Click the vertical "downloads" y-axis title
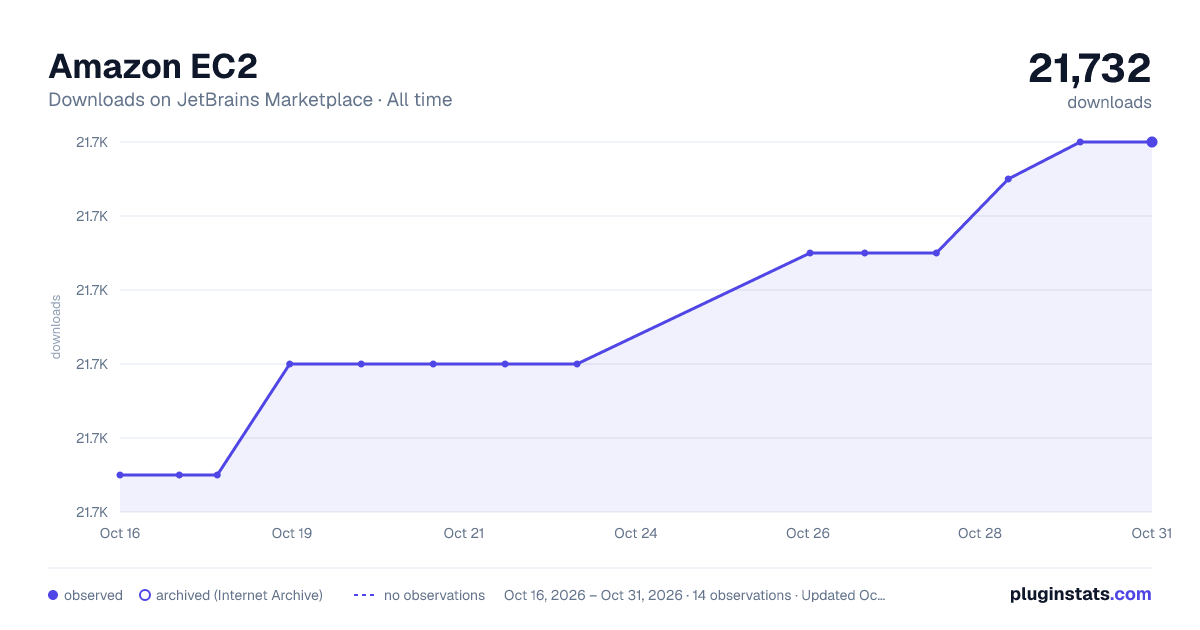Image resolution: width=1200 pixels, height=630 pixels. tap(56, 327)
